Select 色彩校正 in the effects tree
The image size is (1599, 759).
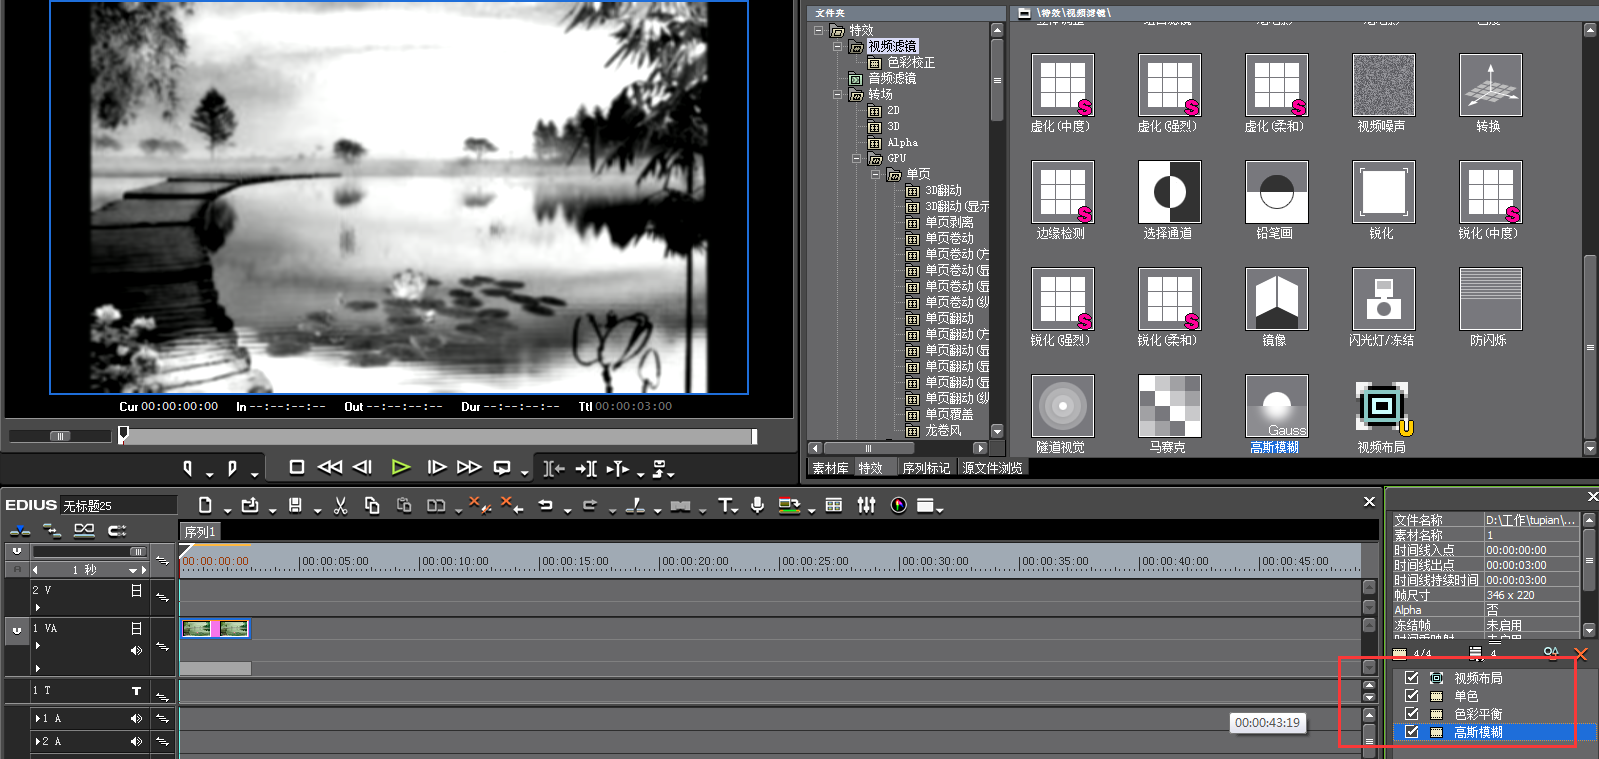point(911,62)
